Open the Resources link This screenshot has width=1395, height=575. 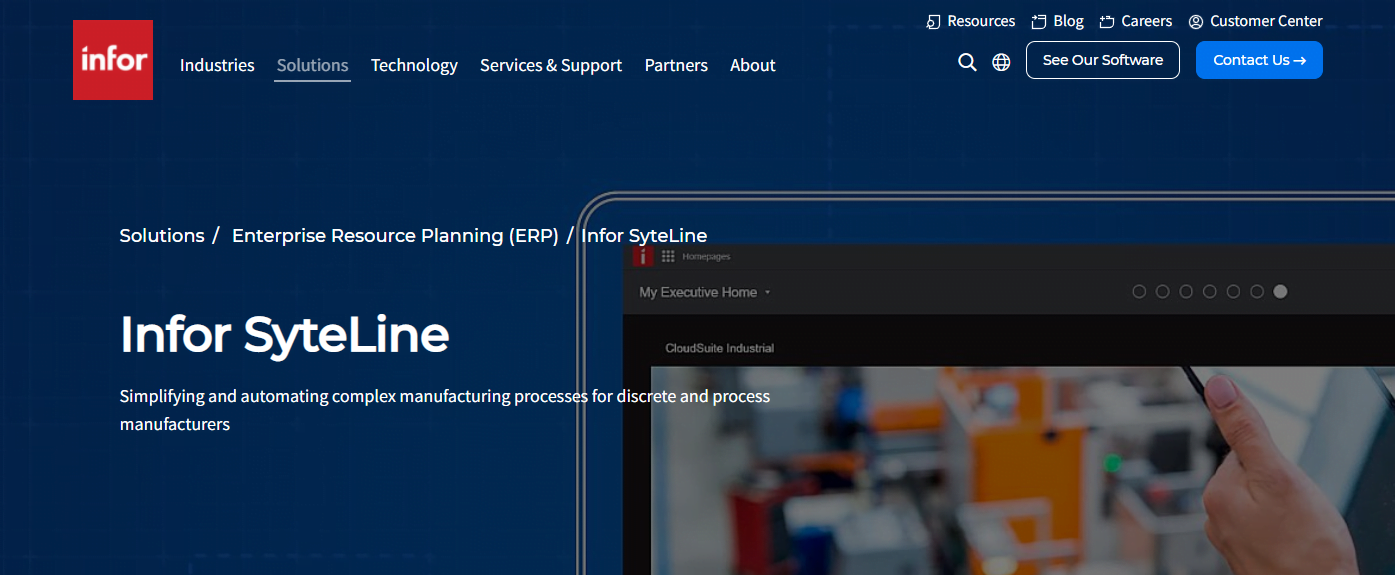[981, 21]
